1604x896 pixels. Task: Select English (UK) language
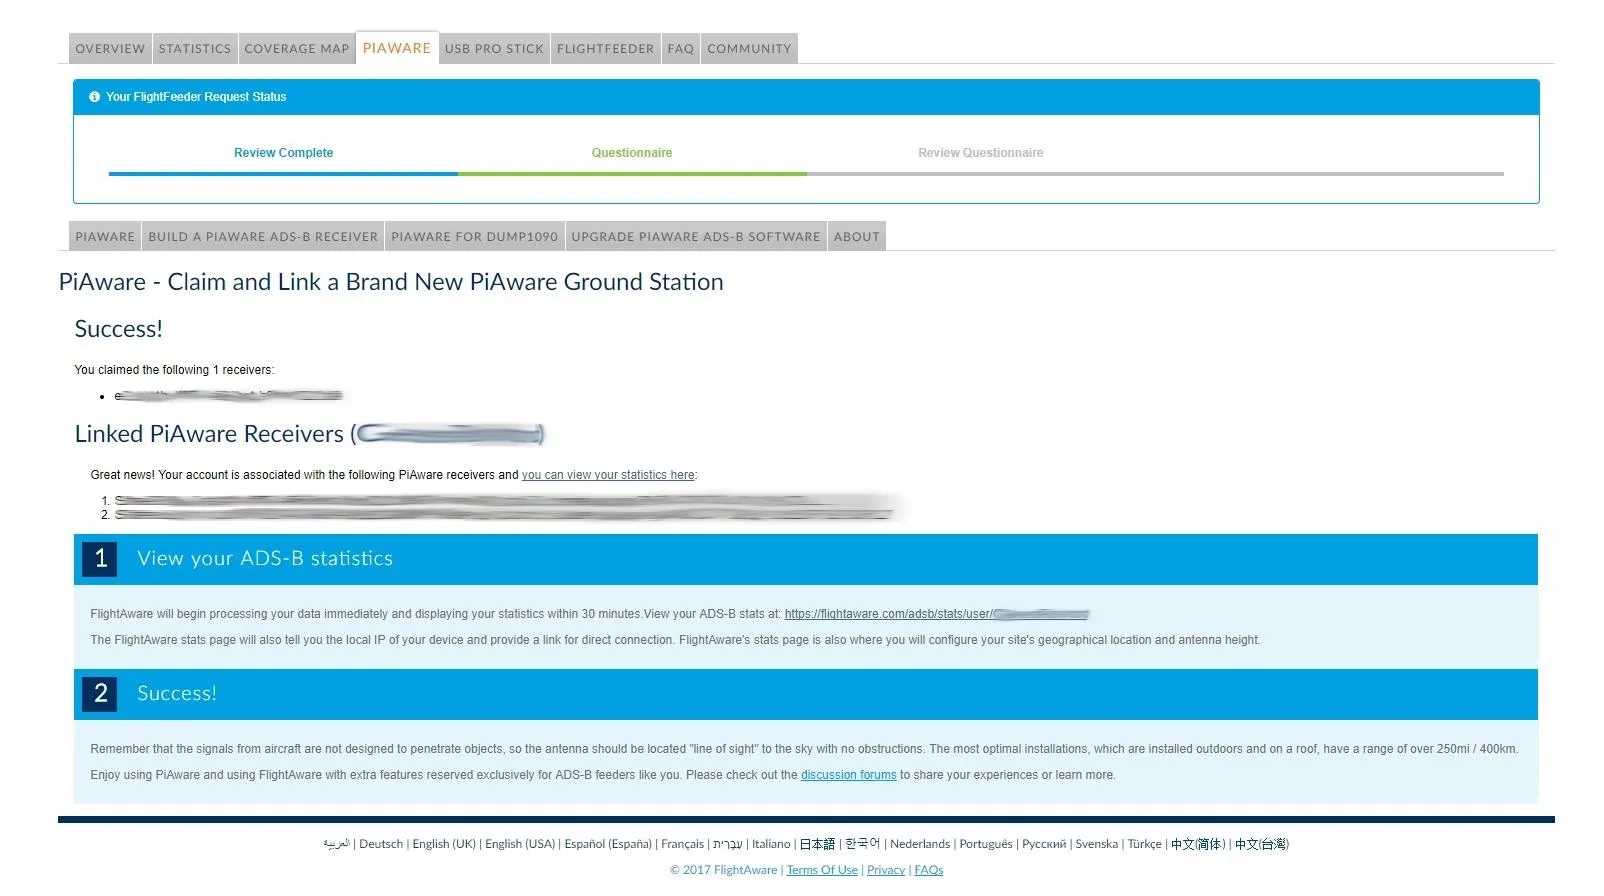click(x=444, y=844)
